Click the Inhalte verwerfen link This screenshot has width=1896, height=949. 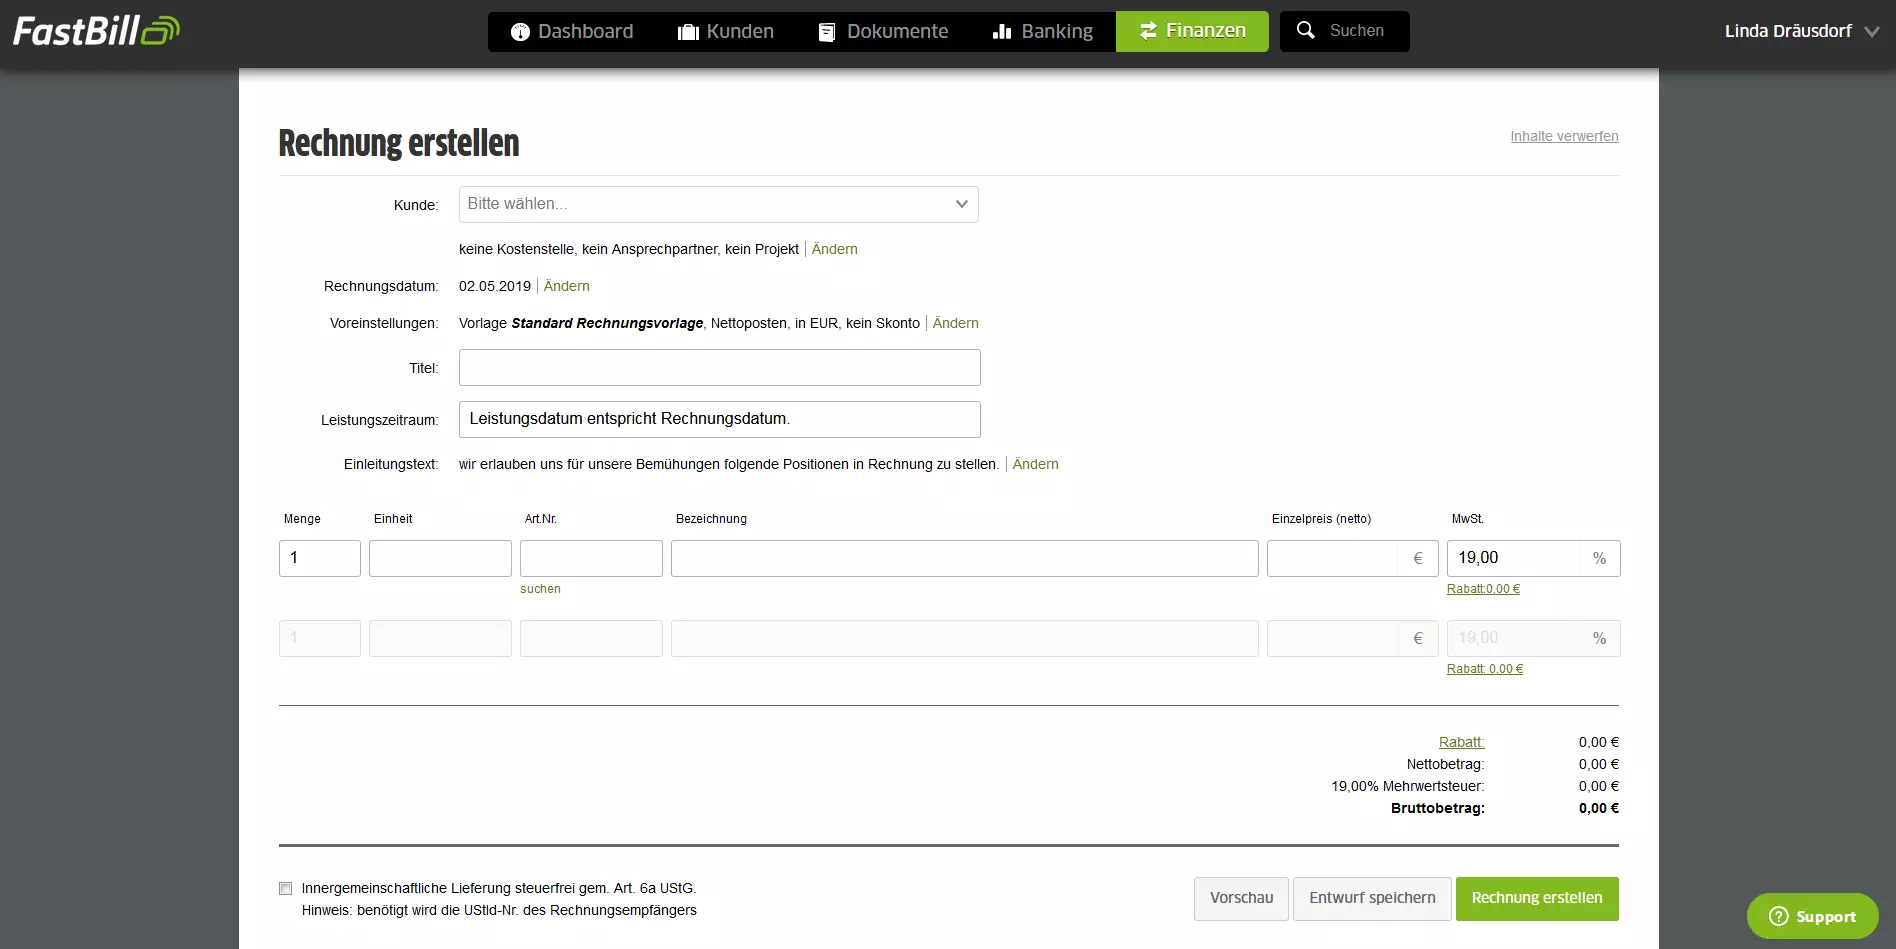point(1564,136)
